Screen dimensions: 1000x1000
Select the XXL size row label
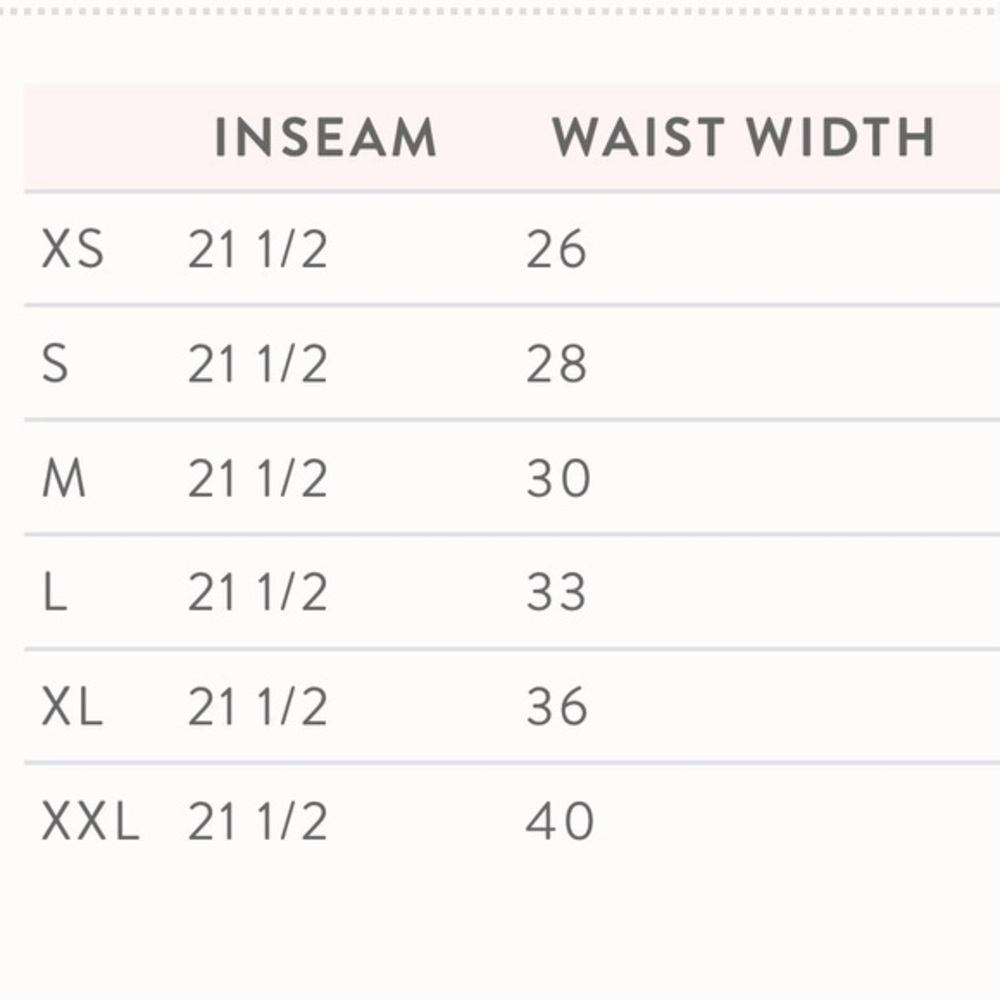pos(91,821)
